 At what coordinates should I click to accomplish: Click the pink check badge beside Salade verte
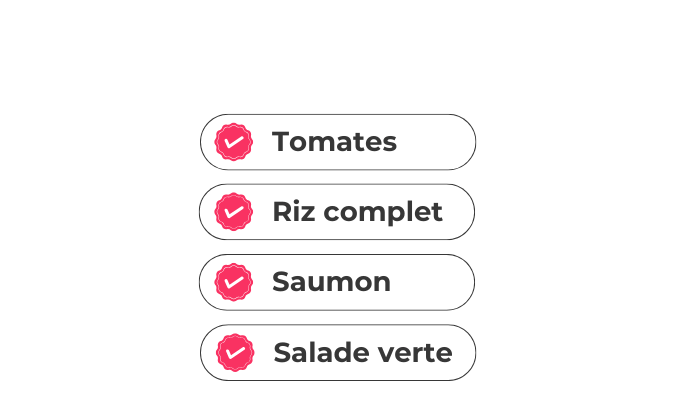pos(235,352)
